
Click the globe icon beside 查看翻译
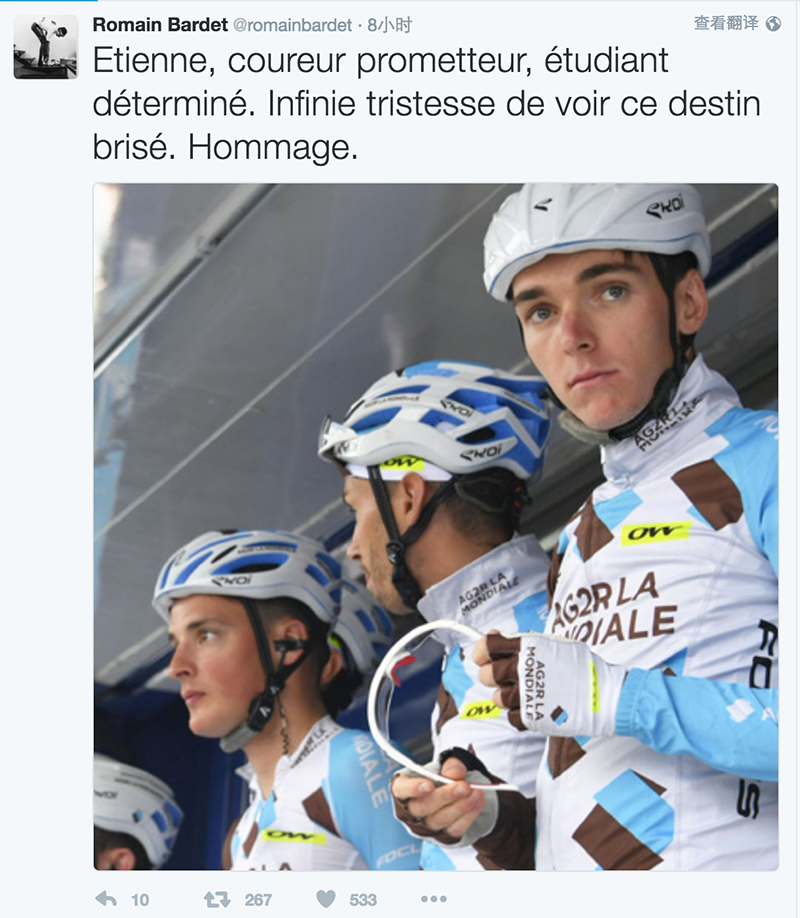(773, 23)
